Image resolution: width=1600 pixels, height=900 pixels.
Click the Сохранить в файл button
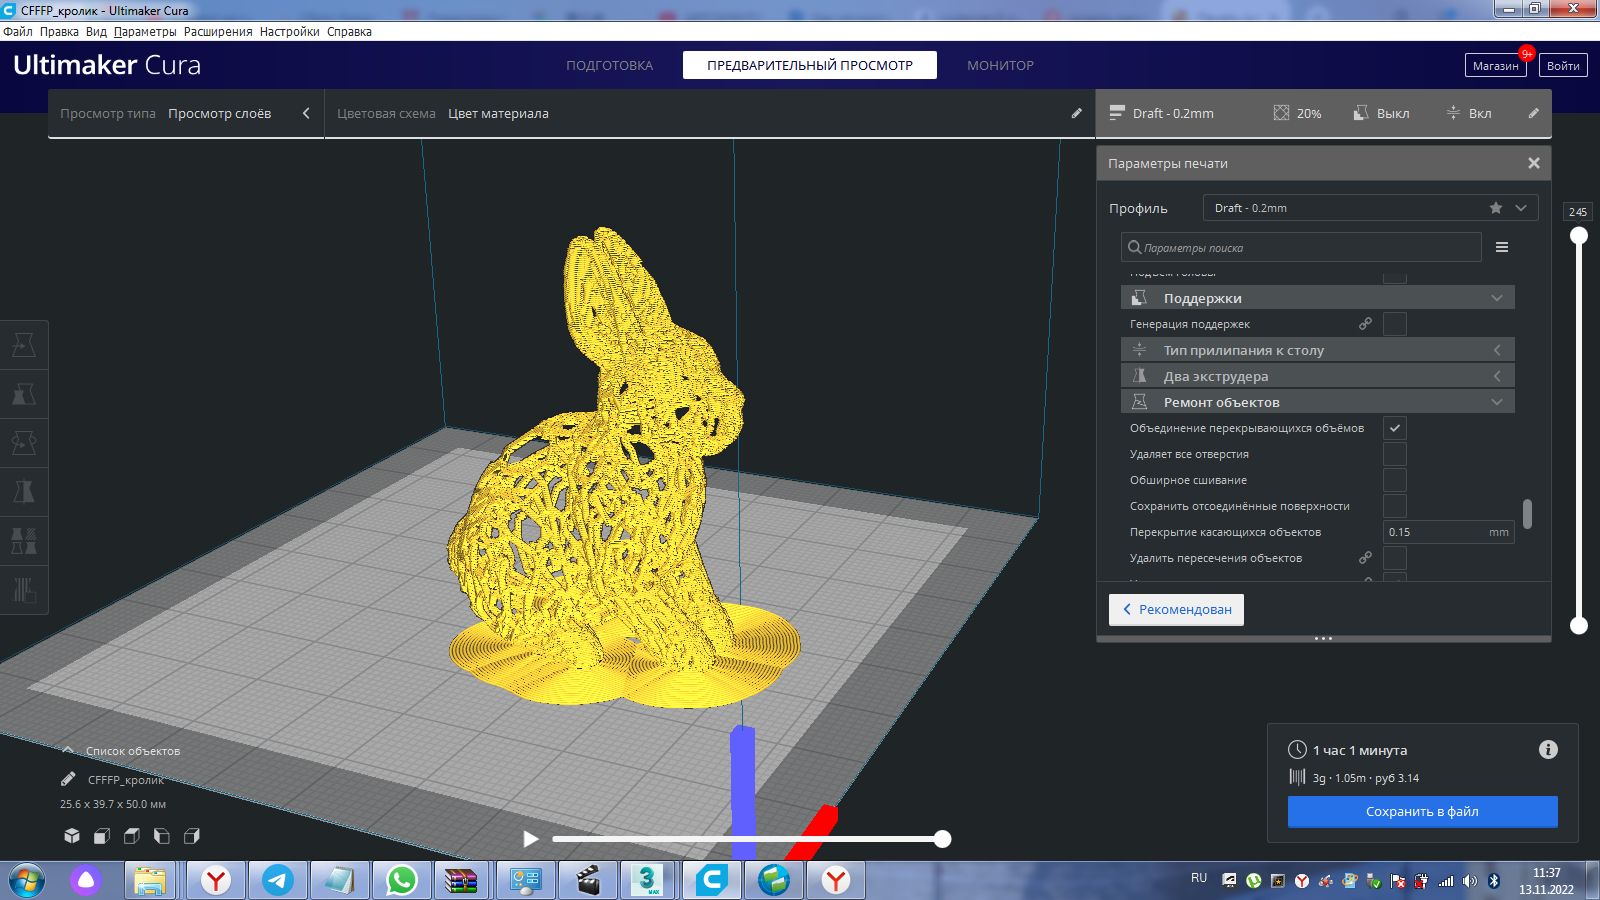1421,811
